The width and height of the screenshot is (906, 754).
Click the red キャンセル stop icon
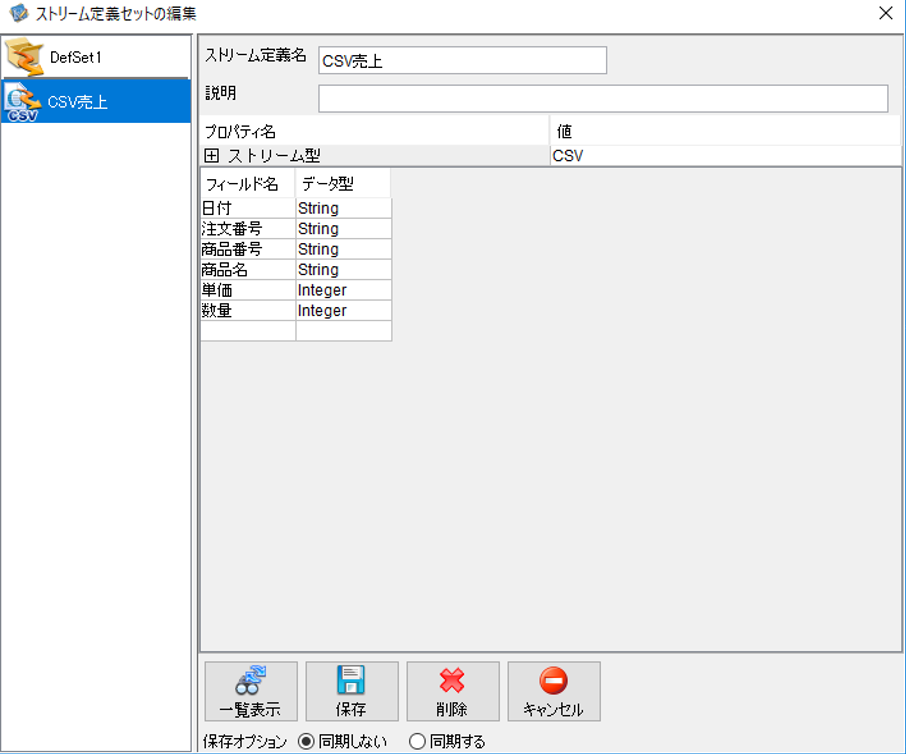(x=554, y=680)
